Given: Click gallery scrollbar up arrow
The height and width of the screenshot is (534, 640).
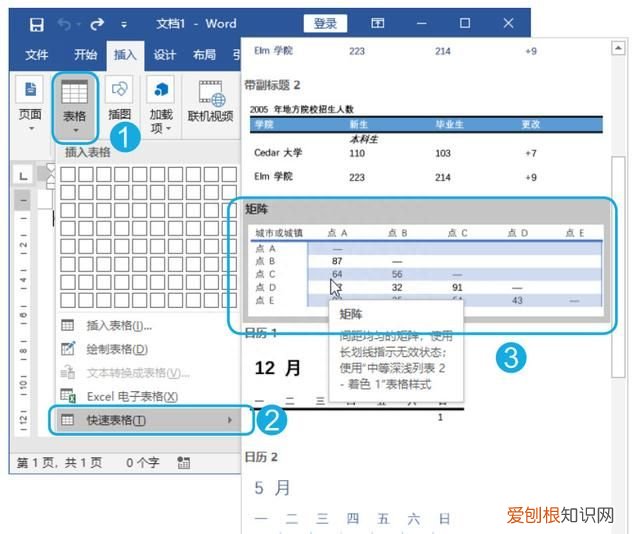Looking at the screenshot, I should (x=618, y=49).
